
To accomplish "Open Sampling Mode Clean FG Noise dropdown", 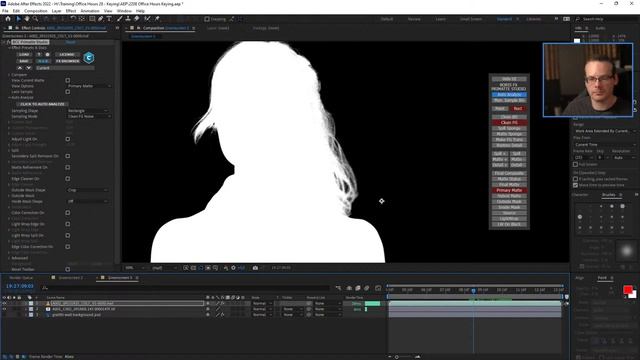I will (x=89, y=116).
